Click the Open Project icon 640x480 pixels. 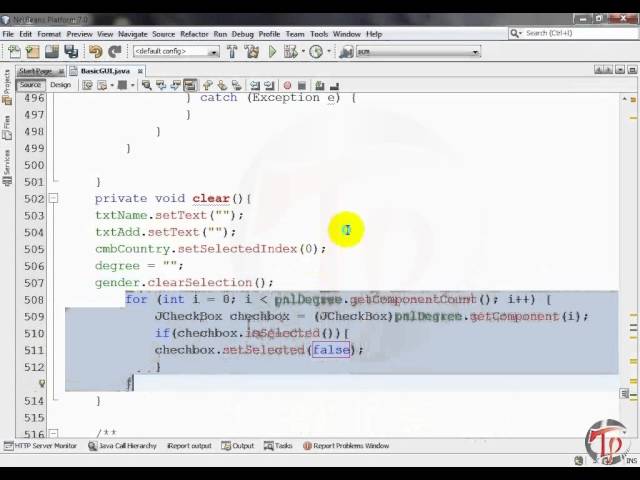click(52, 51)
